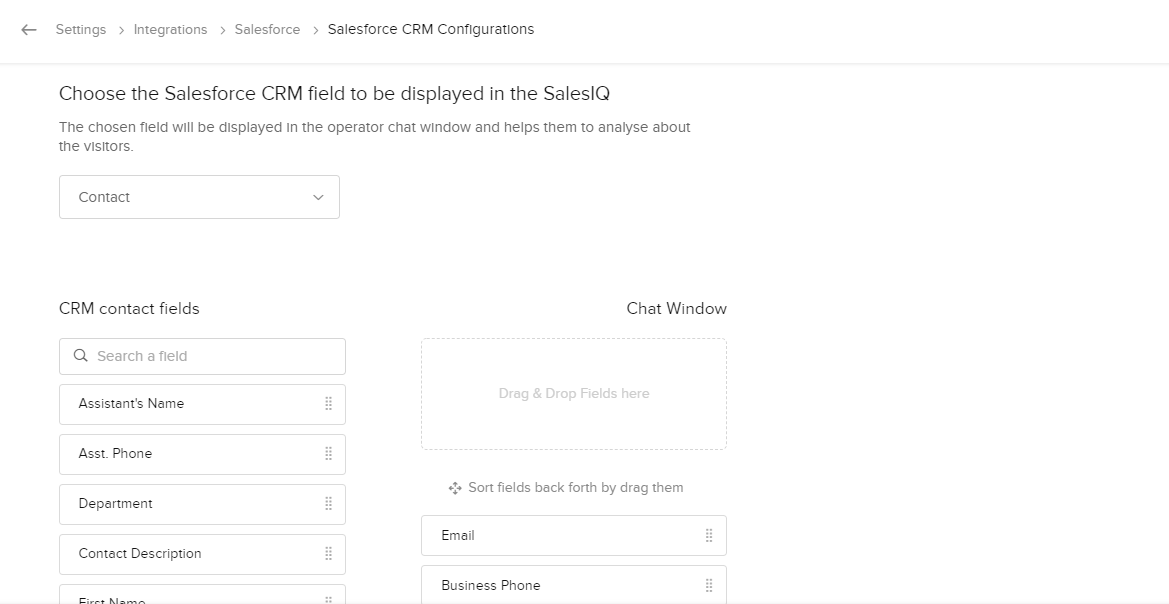Click the Drag & Drop Fields area
Viewport: 1169px width, 604px height.
coord(574,394)
